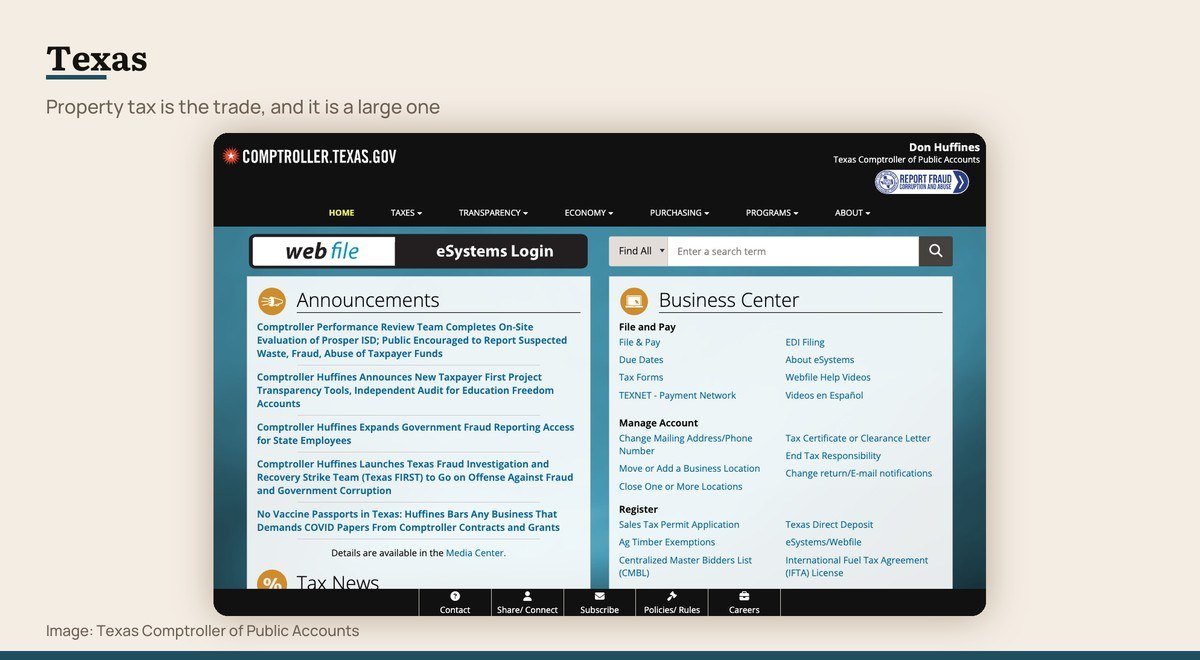Image resolution: width=1200 pixels, height=660 pixels.
Task: Open the Contact footer icon
Action: 455,596
